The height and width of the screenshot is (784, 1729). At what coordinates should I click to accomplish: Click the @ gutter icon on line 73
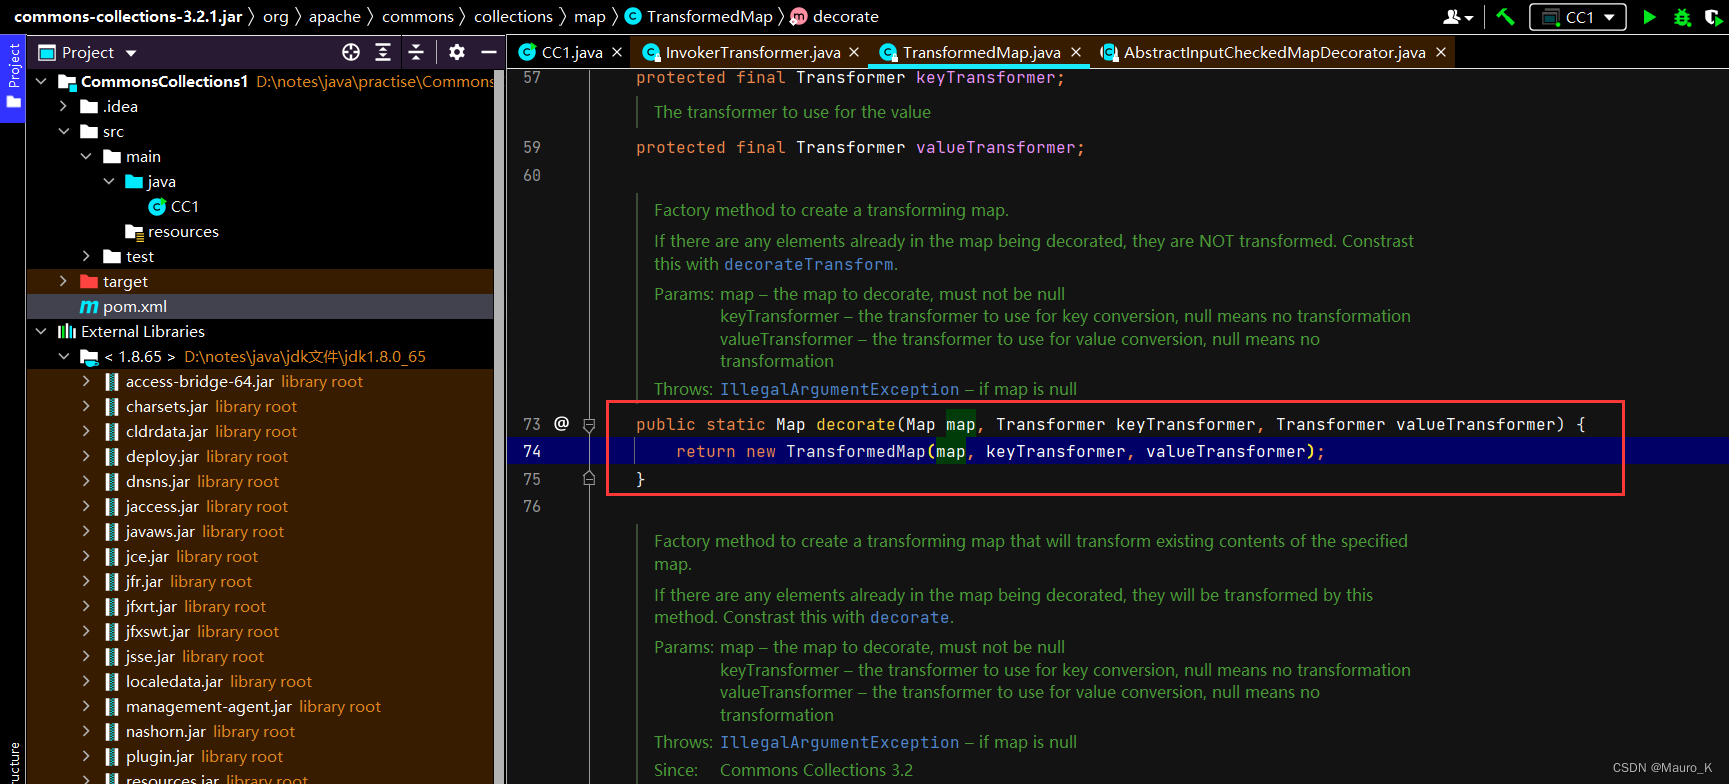[561, 423]
